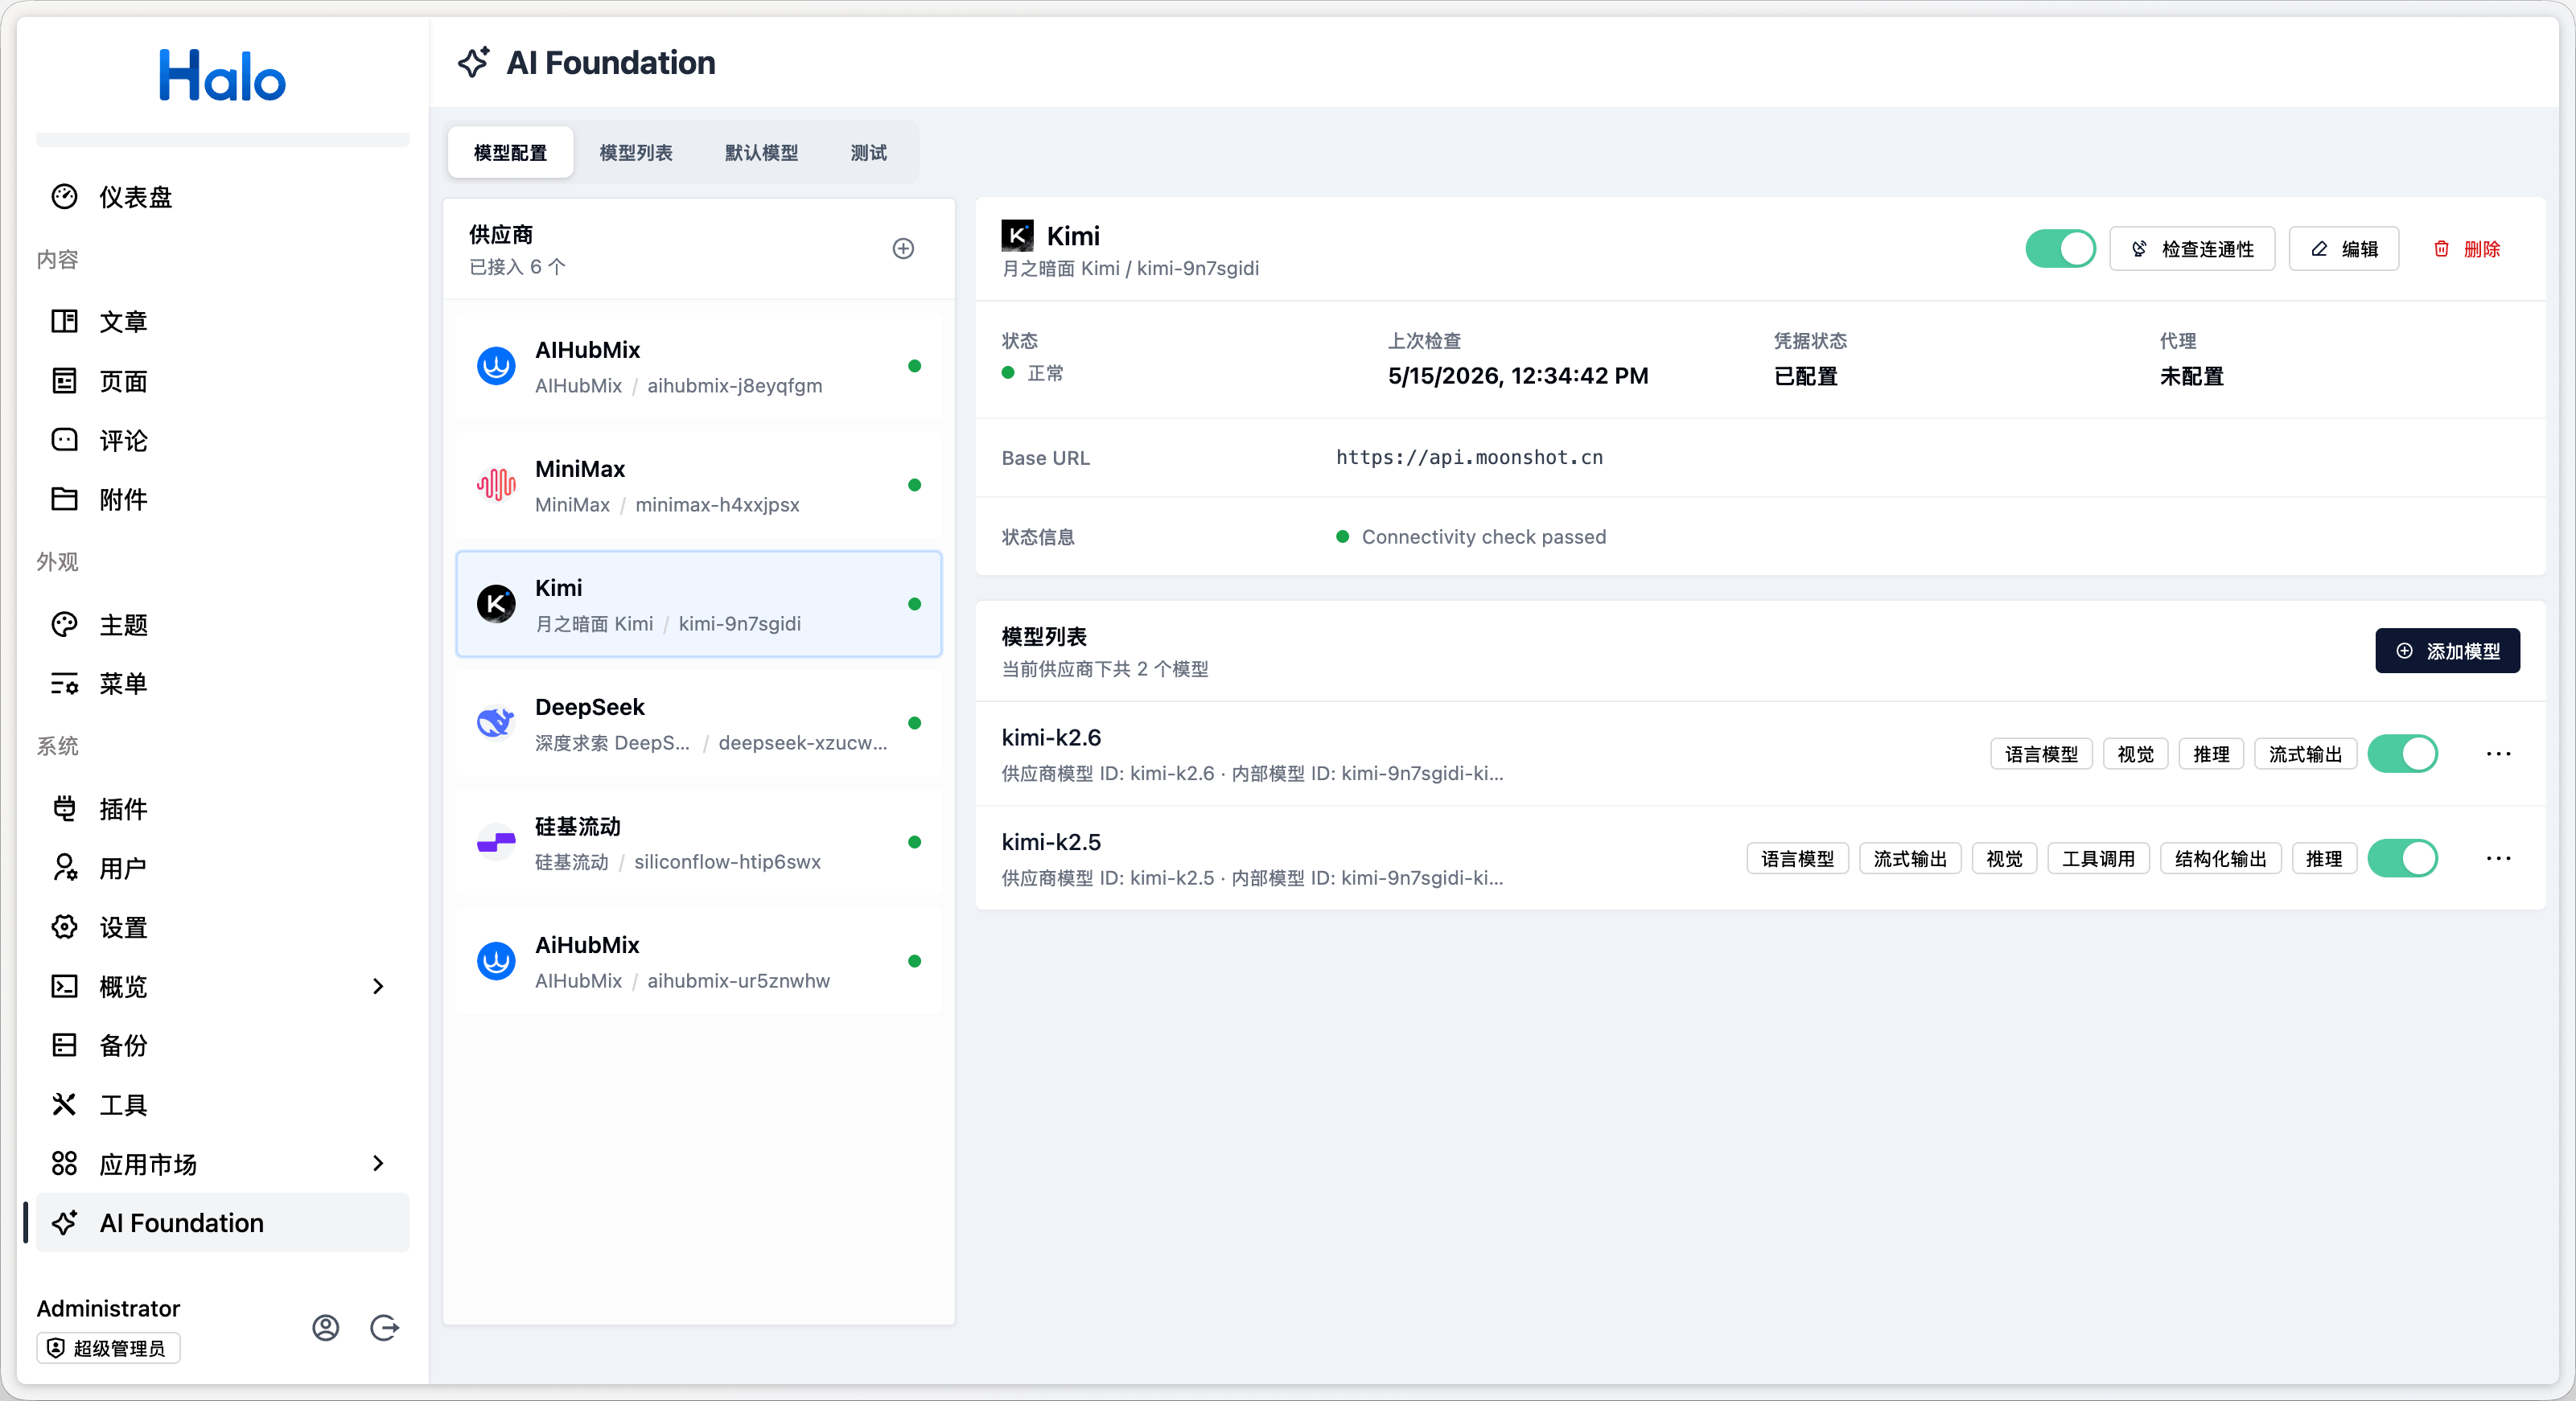Image resolution: width=2576 pixels, height=1401 pixels.
Task: Select the Kimi provider card
Action: [698, 604]
